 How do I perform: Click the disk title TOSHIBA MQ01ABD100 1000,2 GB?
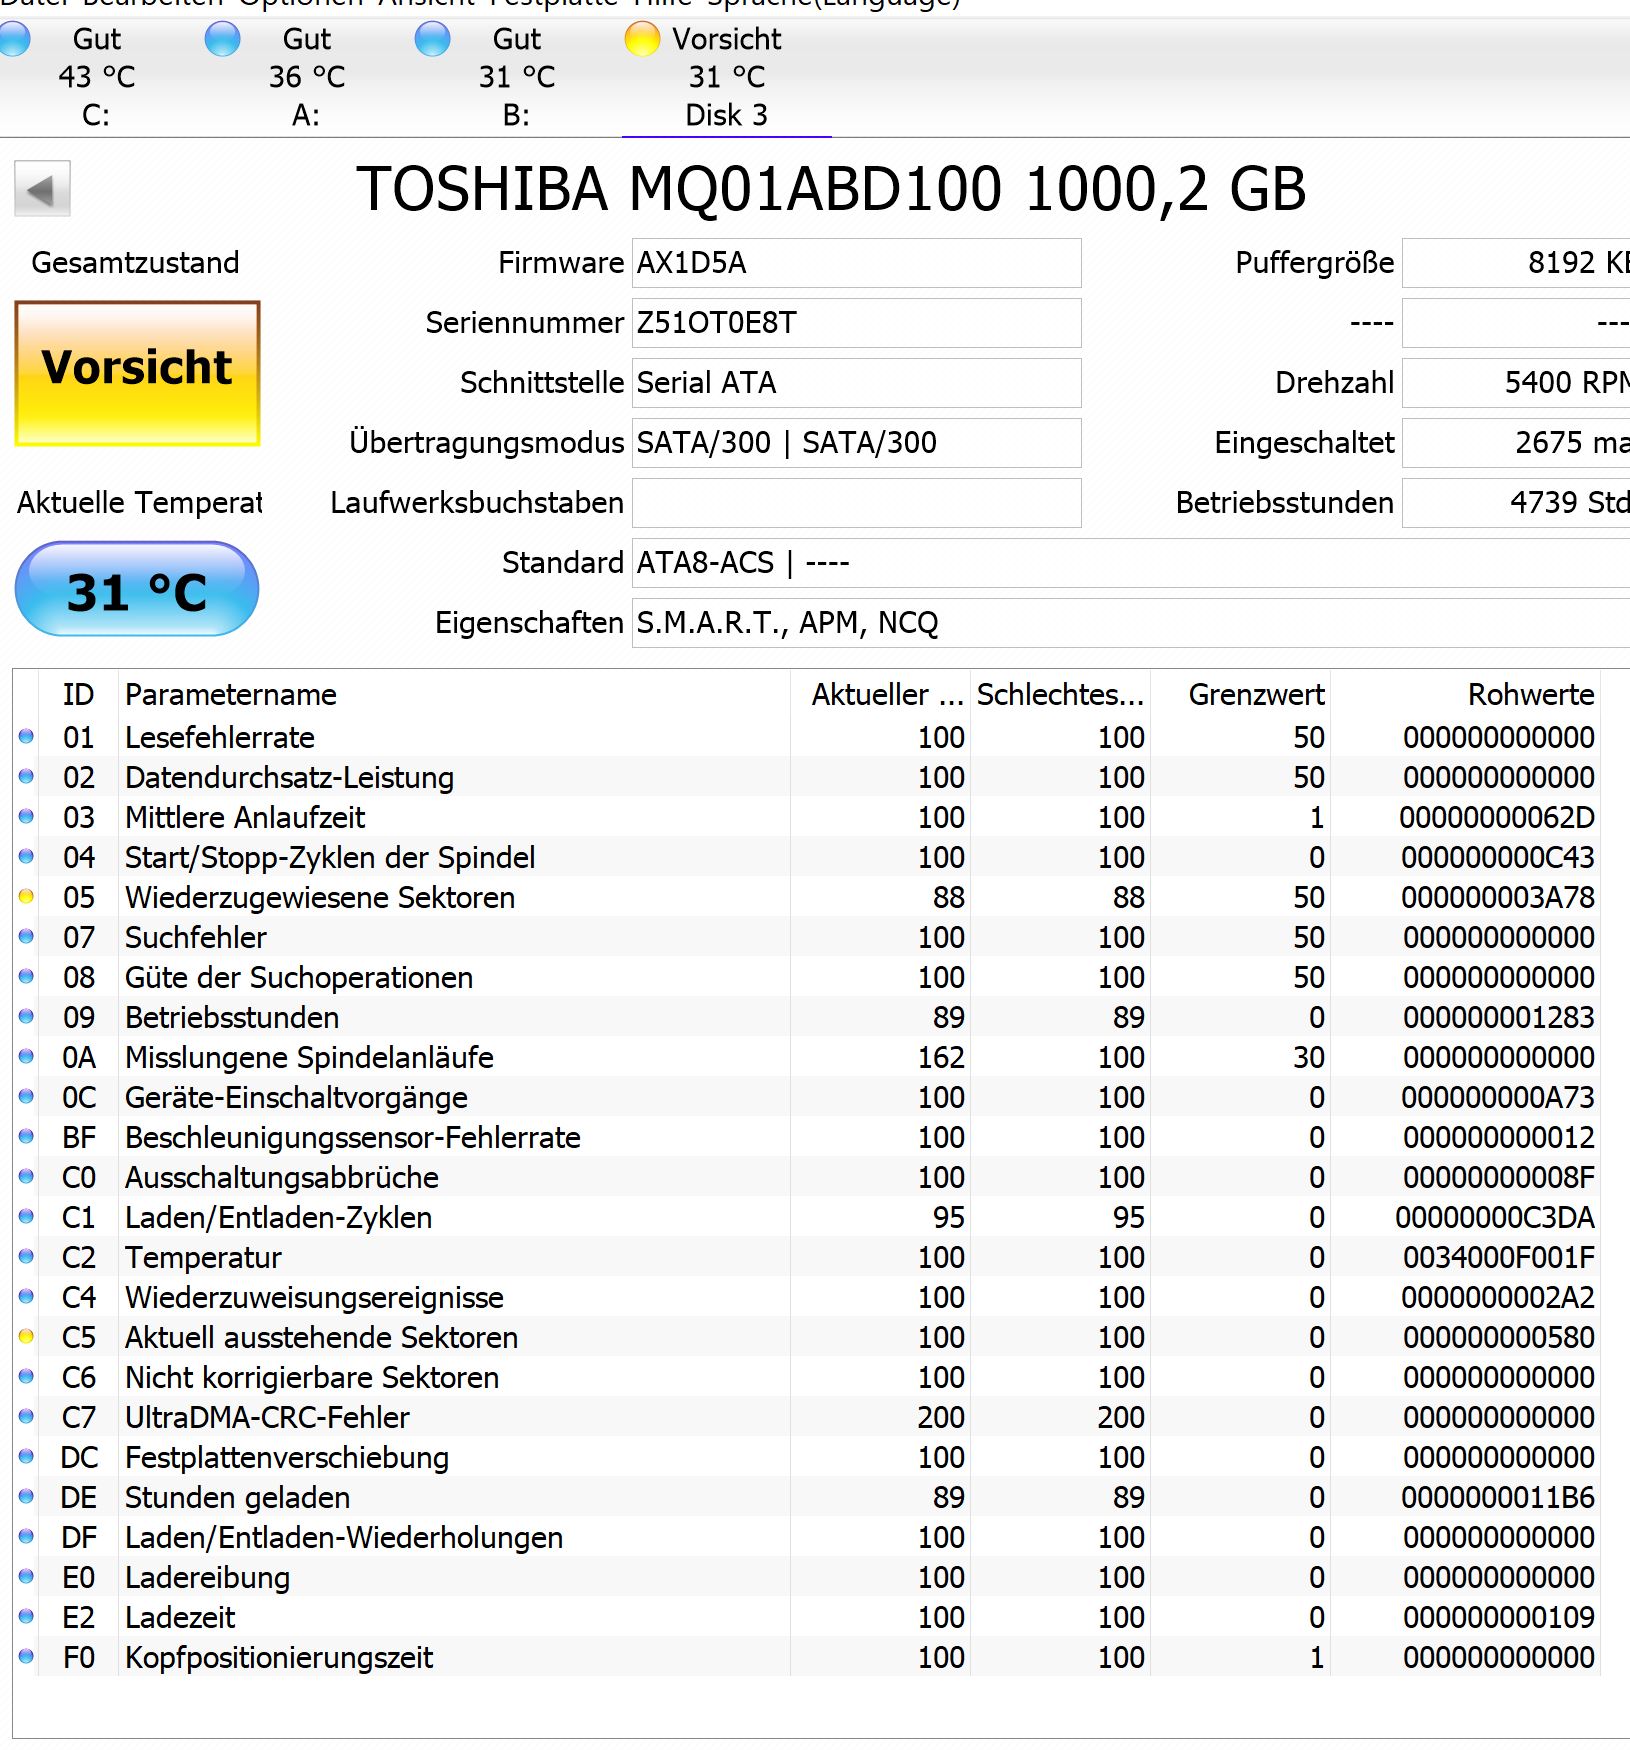pos(831,188)
